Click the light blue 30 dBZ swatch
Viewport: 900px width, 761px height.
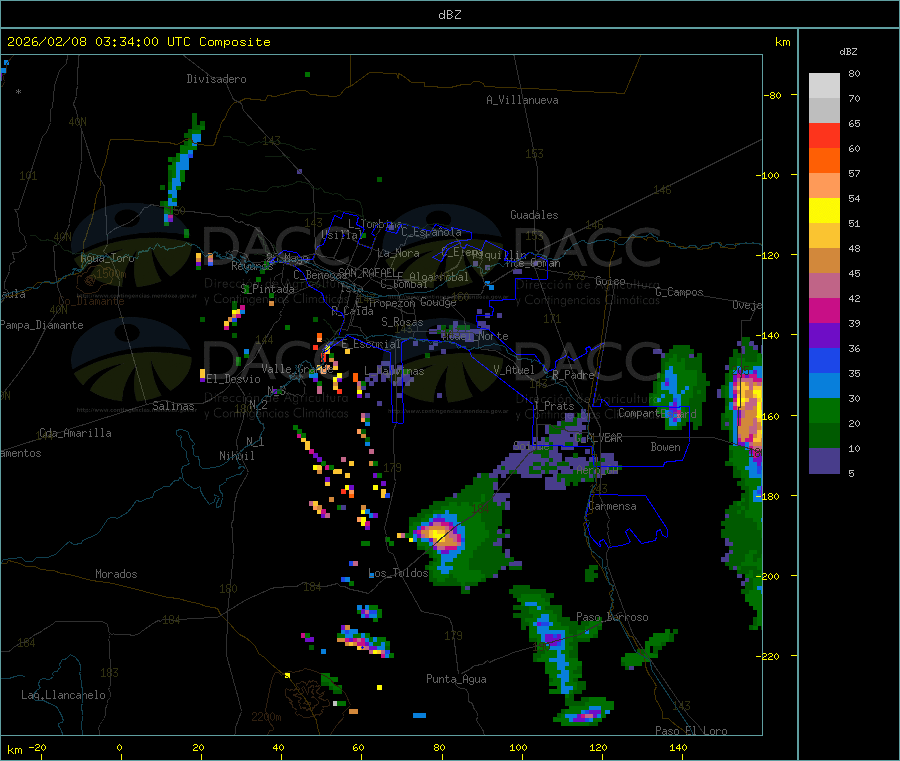click(824, 386)
